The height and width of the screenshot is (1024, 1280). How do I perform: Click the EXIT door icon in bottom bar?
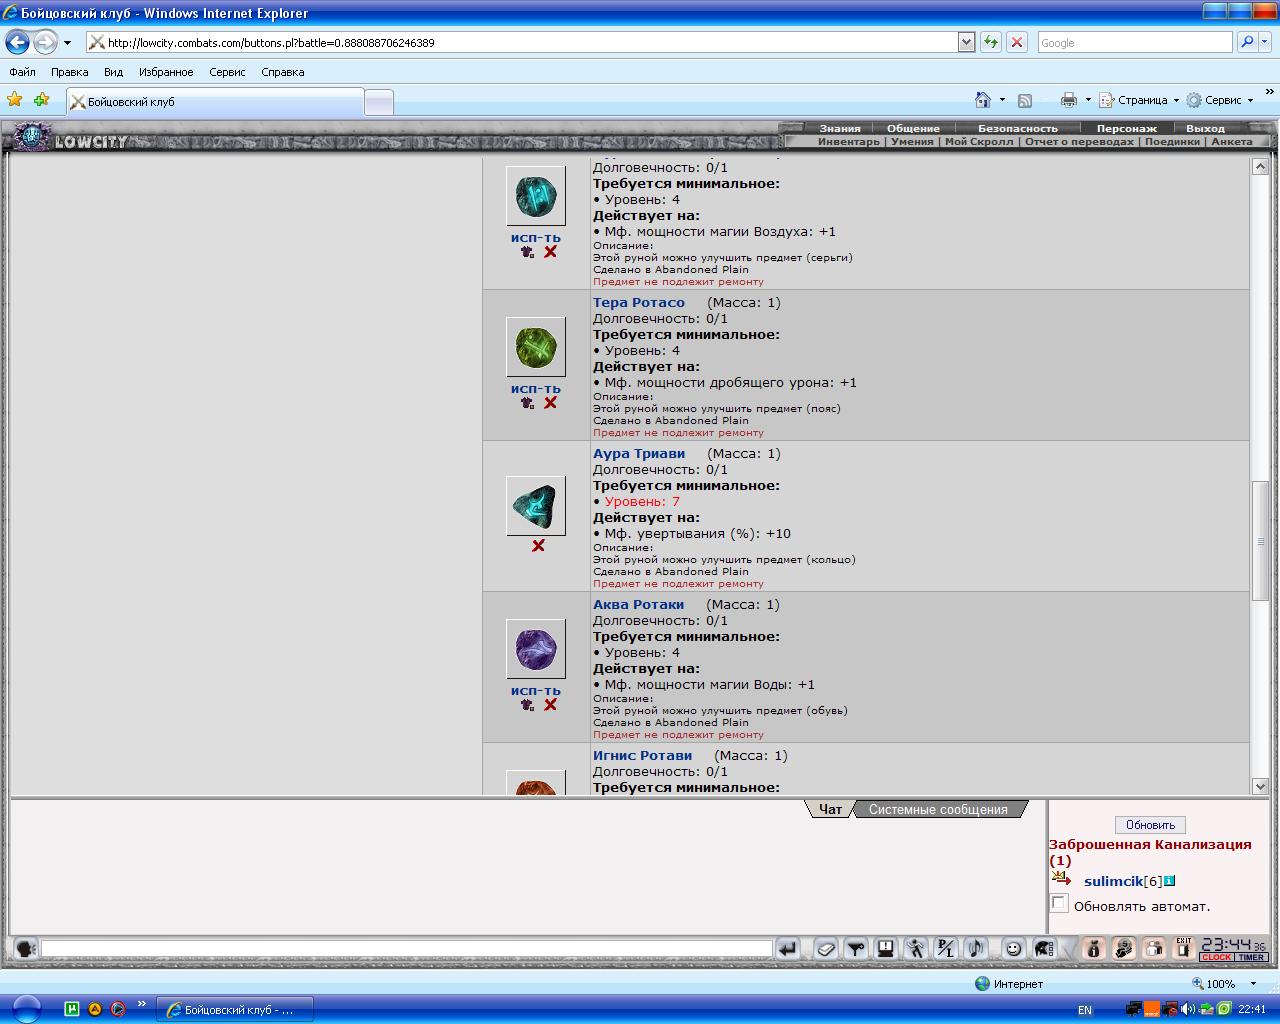tap(1184, 948)
